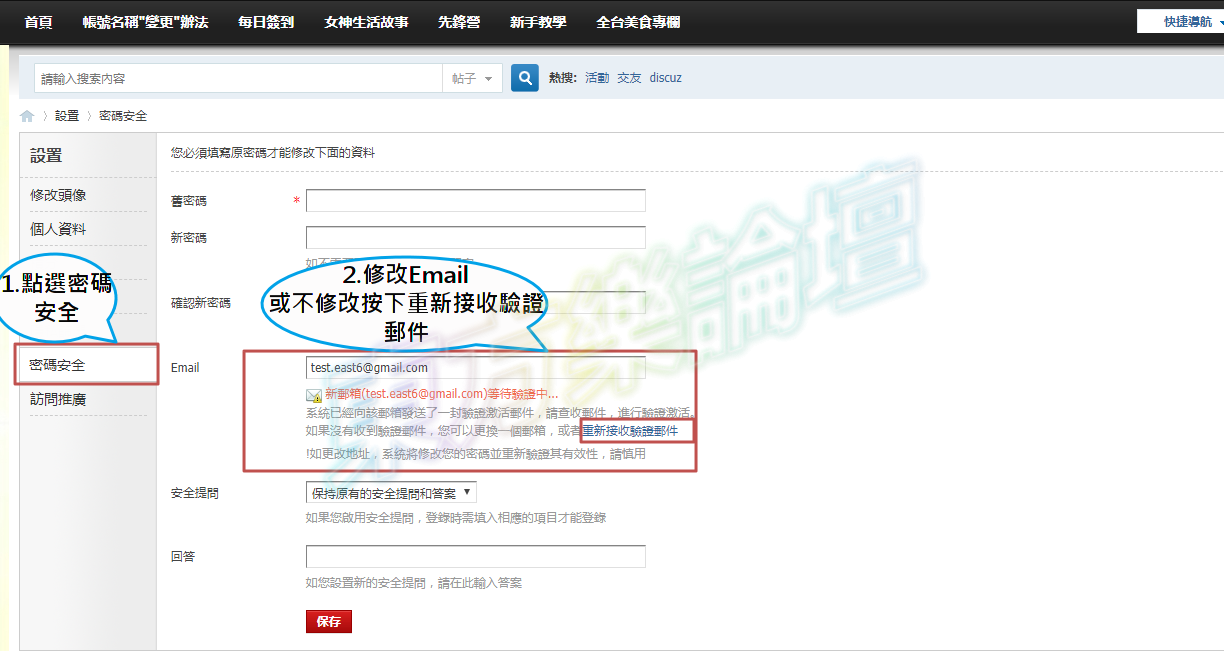Viewport: 1224px width, 651px height.
Task: Click the blue magnifier search button
Action: click(x=525, y=78)
